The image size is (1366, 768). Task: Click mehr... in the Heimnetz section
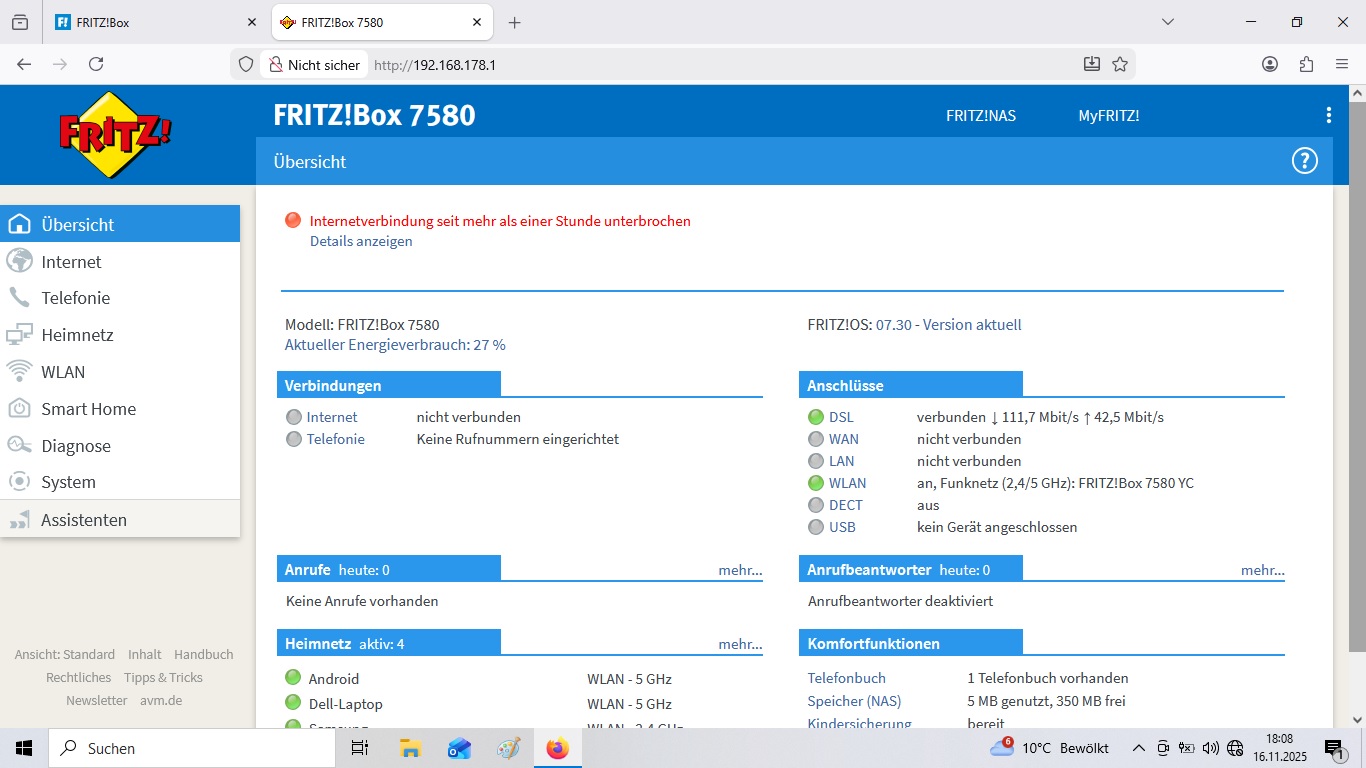point(740,644)
